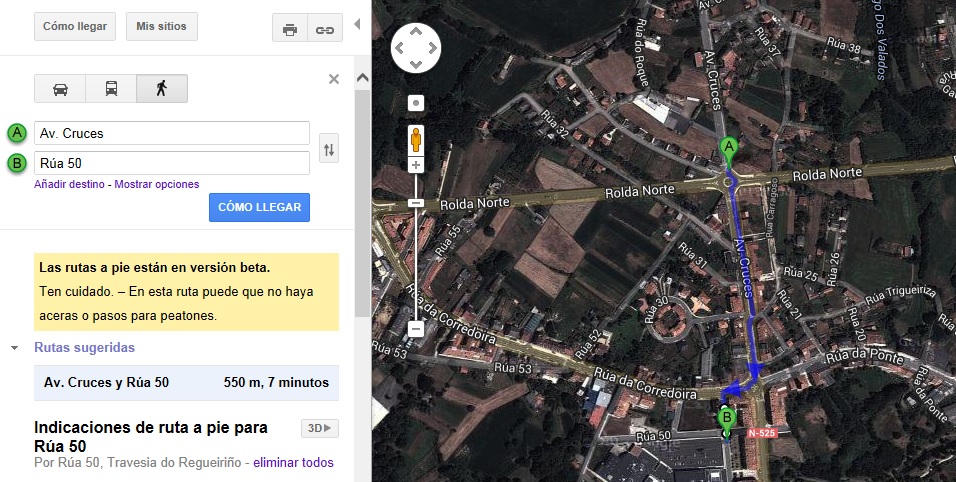
Task: Click the zoom slider handle
Action: pos(416,203)
